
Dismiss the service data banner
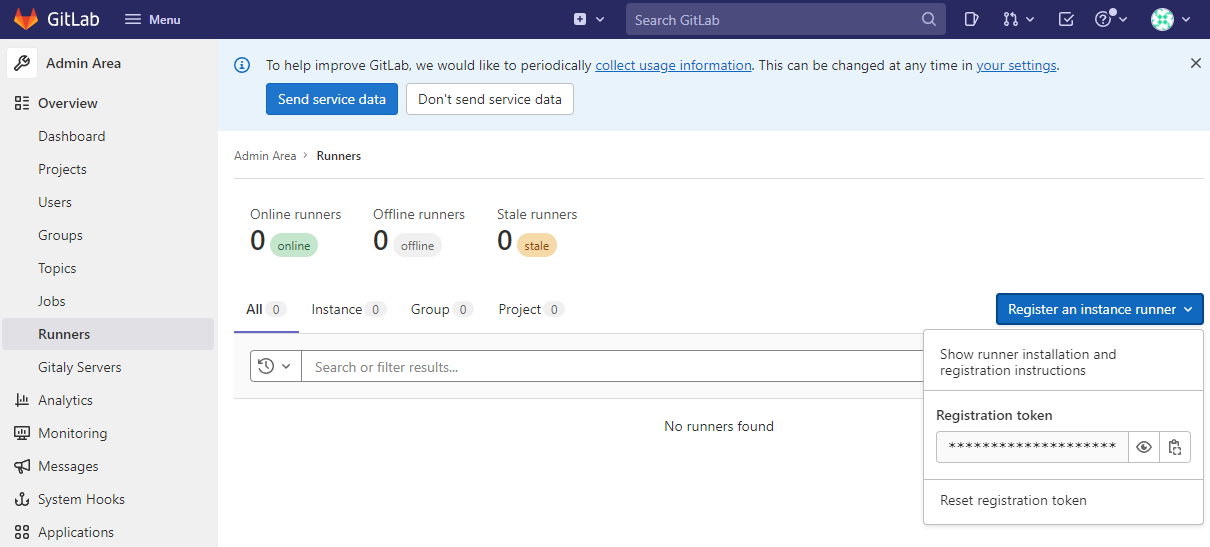pos(1195,63)
